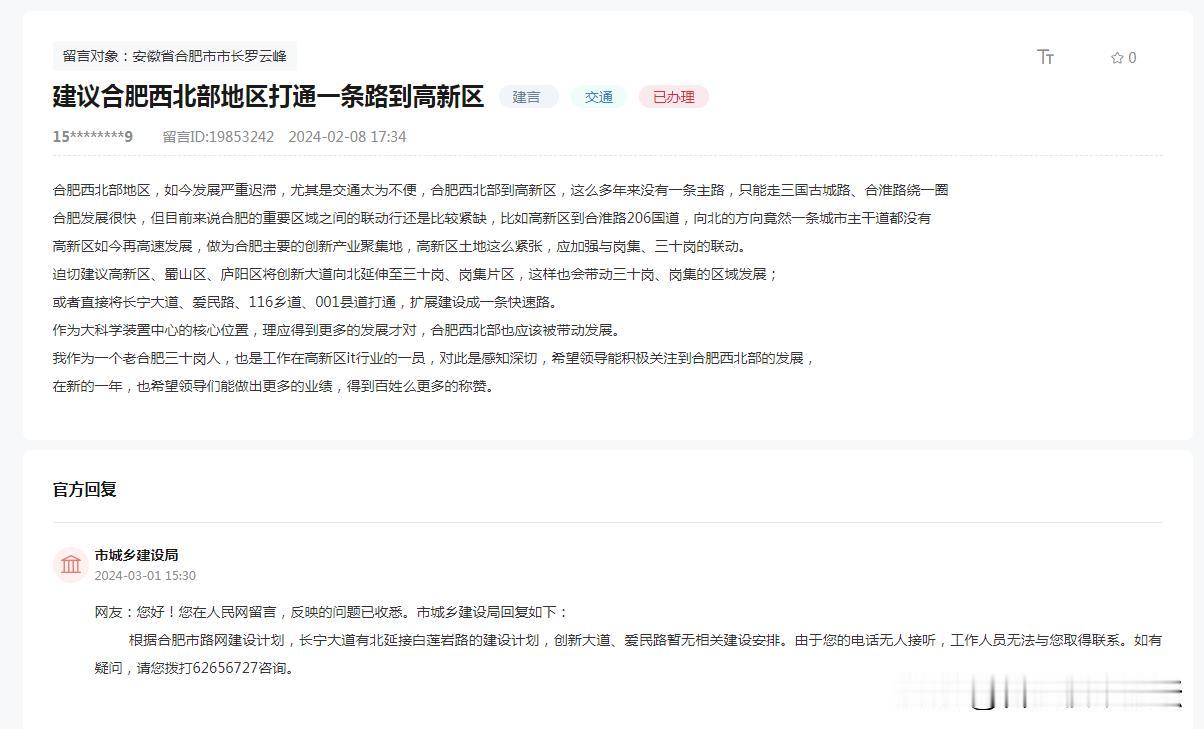Select the 建言 tag

[527, 97]
